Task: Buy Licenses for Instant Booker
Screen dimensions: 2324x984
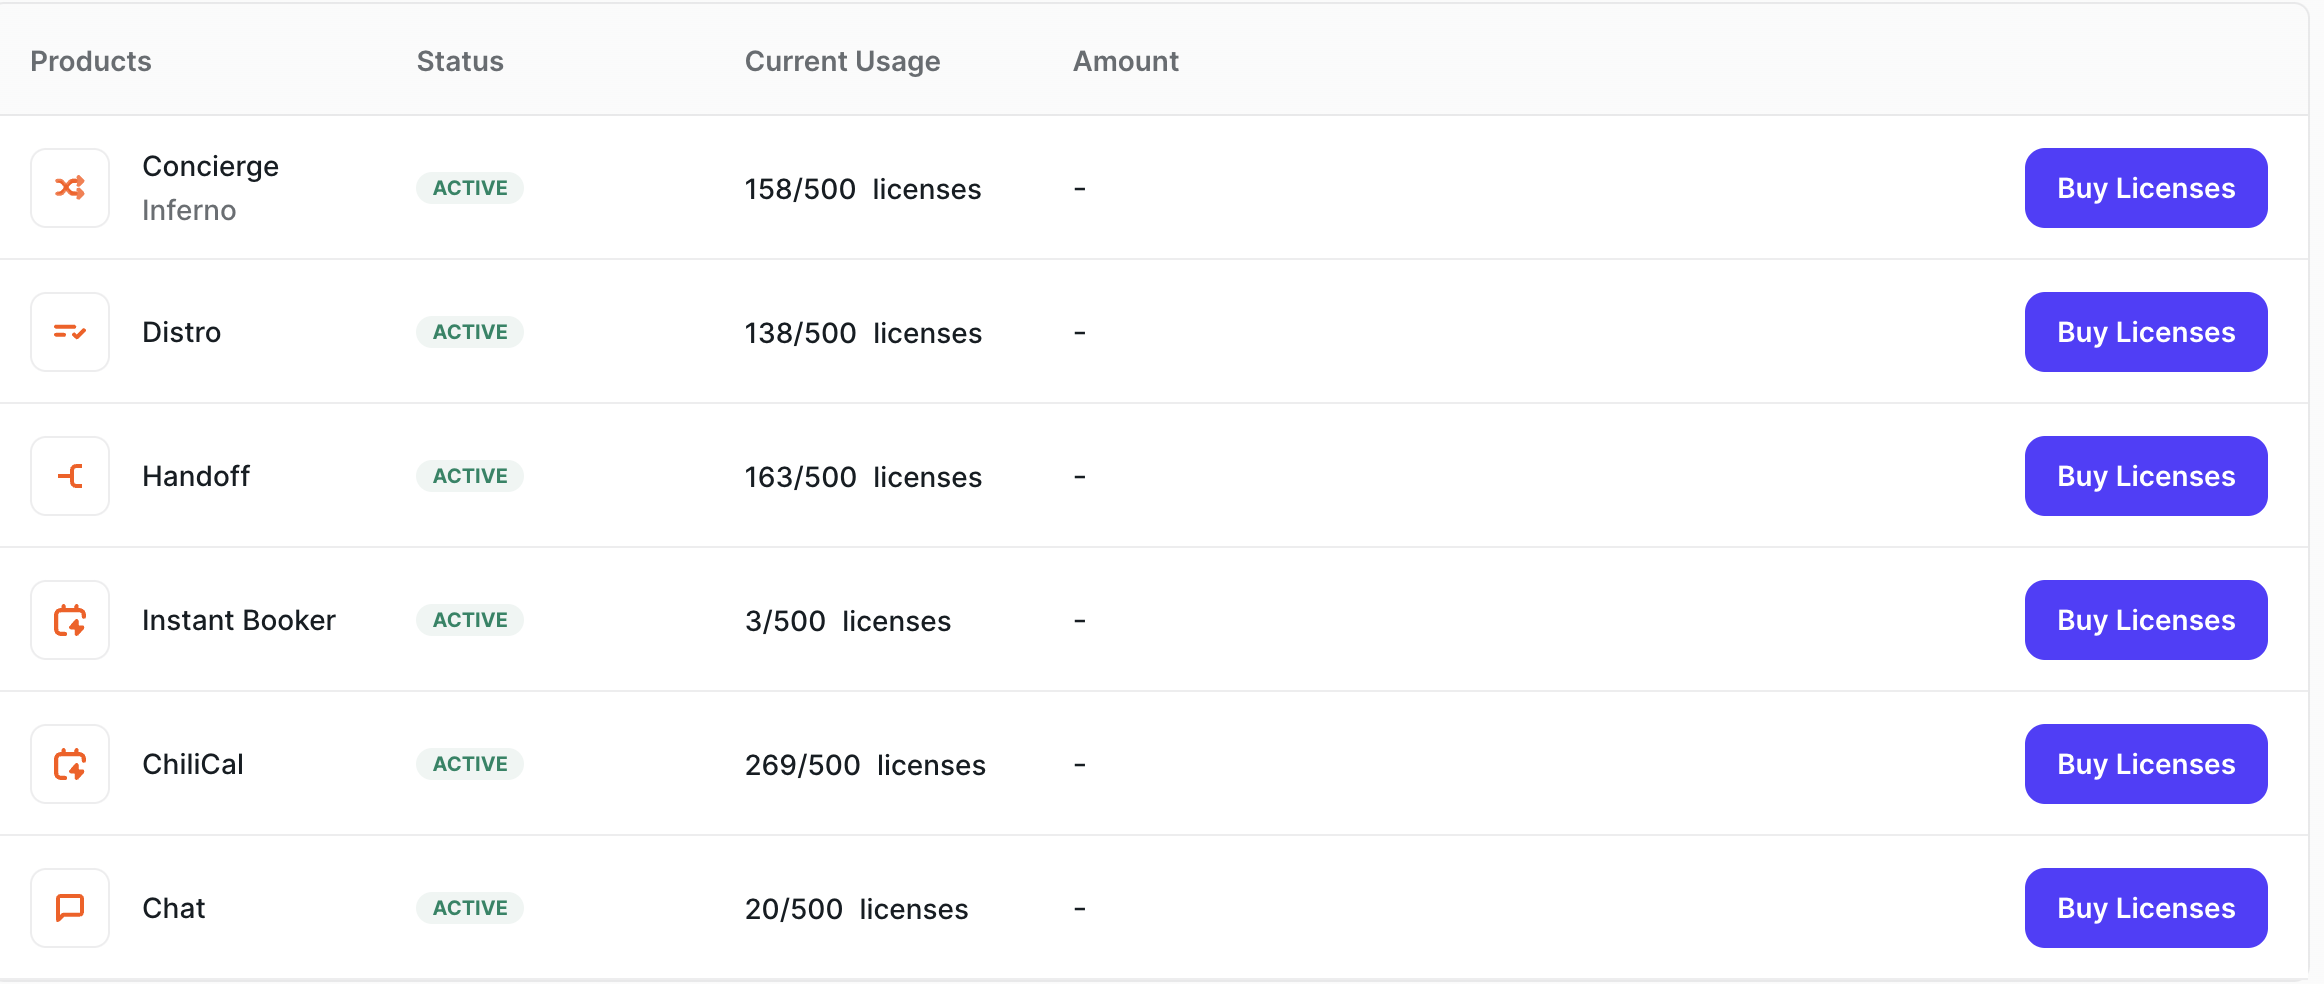Action: pos(2146,620)
